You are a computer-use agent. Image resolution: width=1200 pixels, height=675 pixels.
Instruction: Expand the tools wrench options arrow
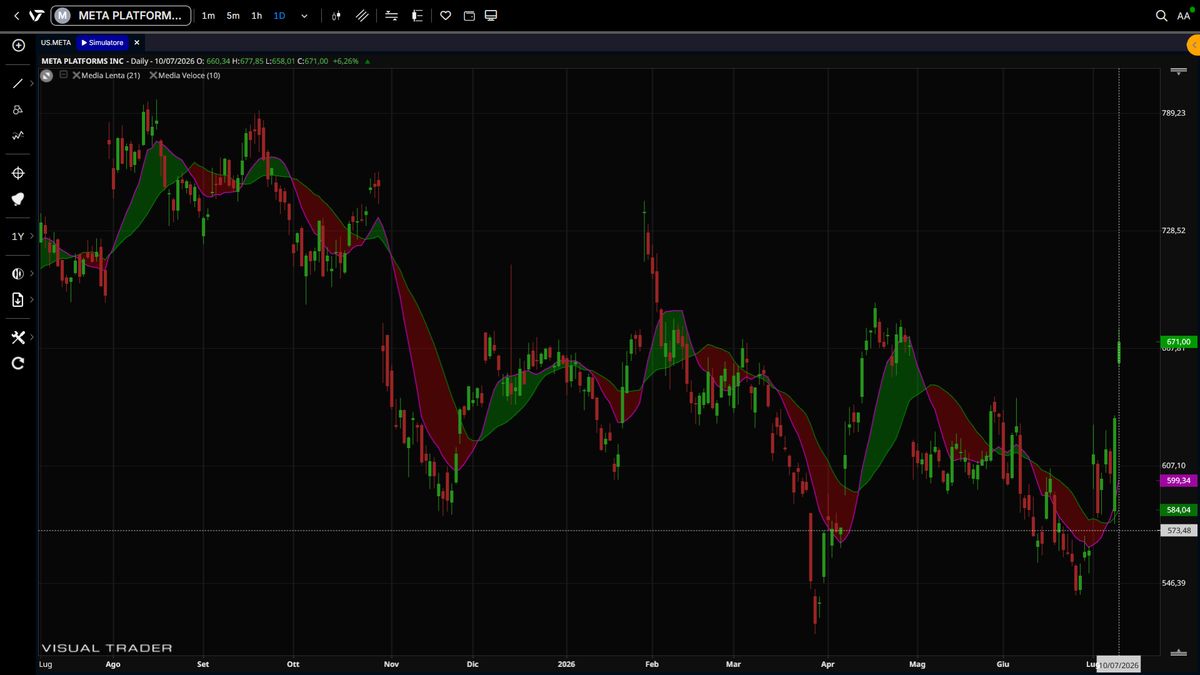[x=33, y=337]
